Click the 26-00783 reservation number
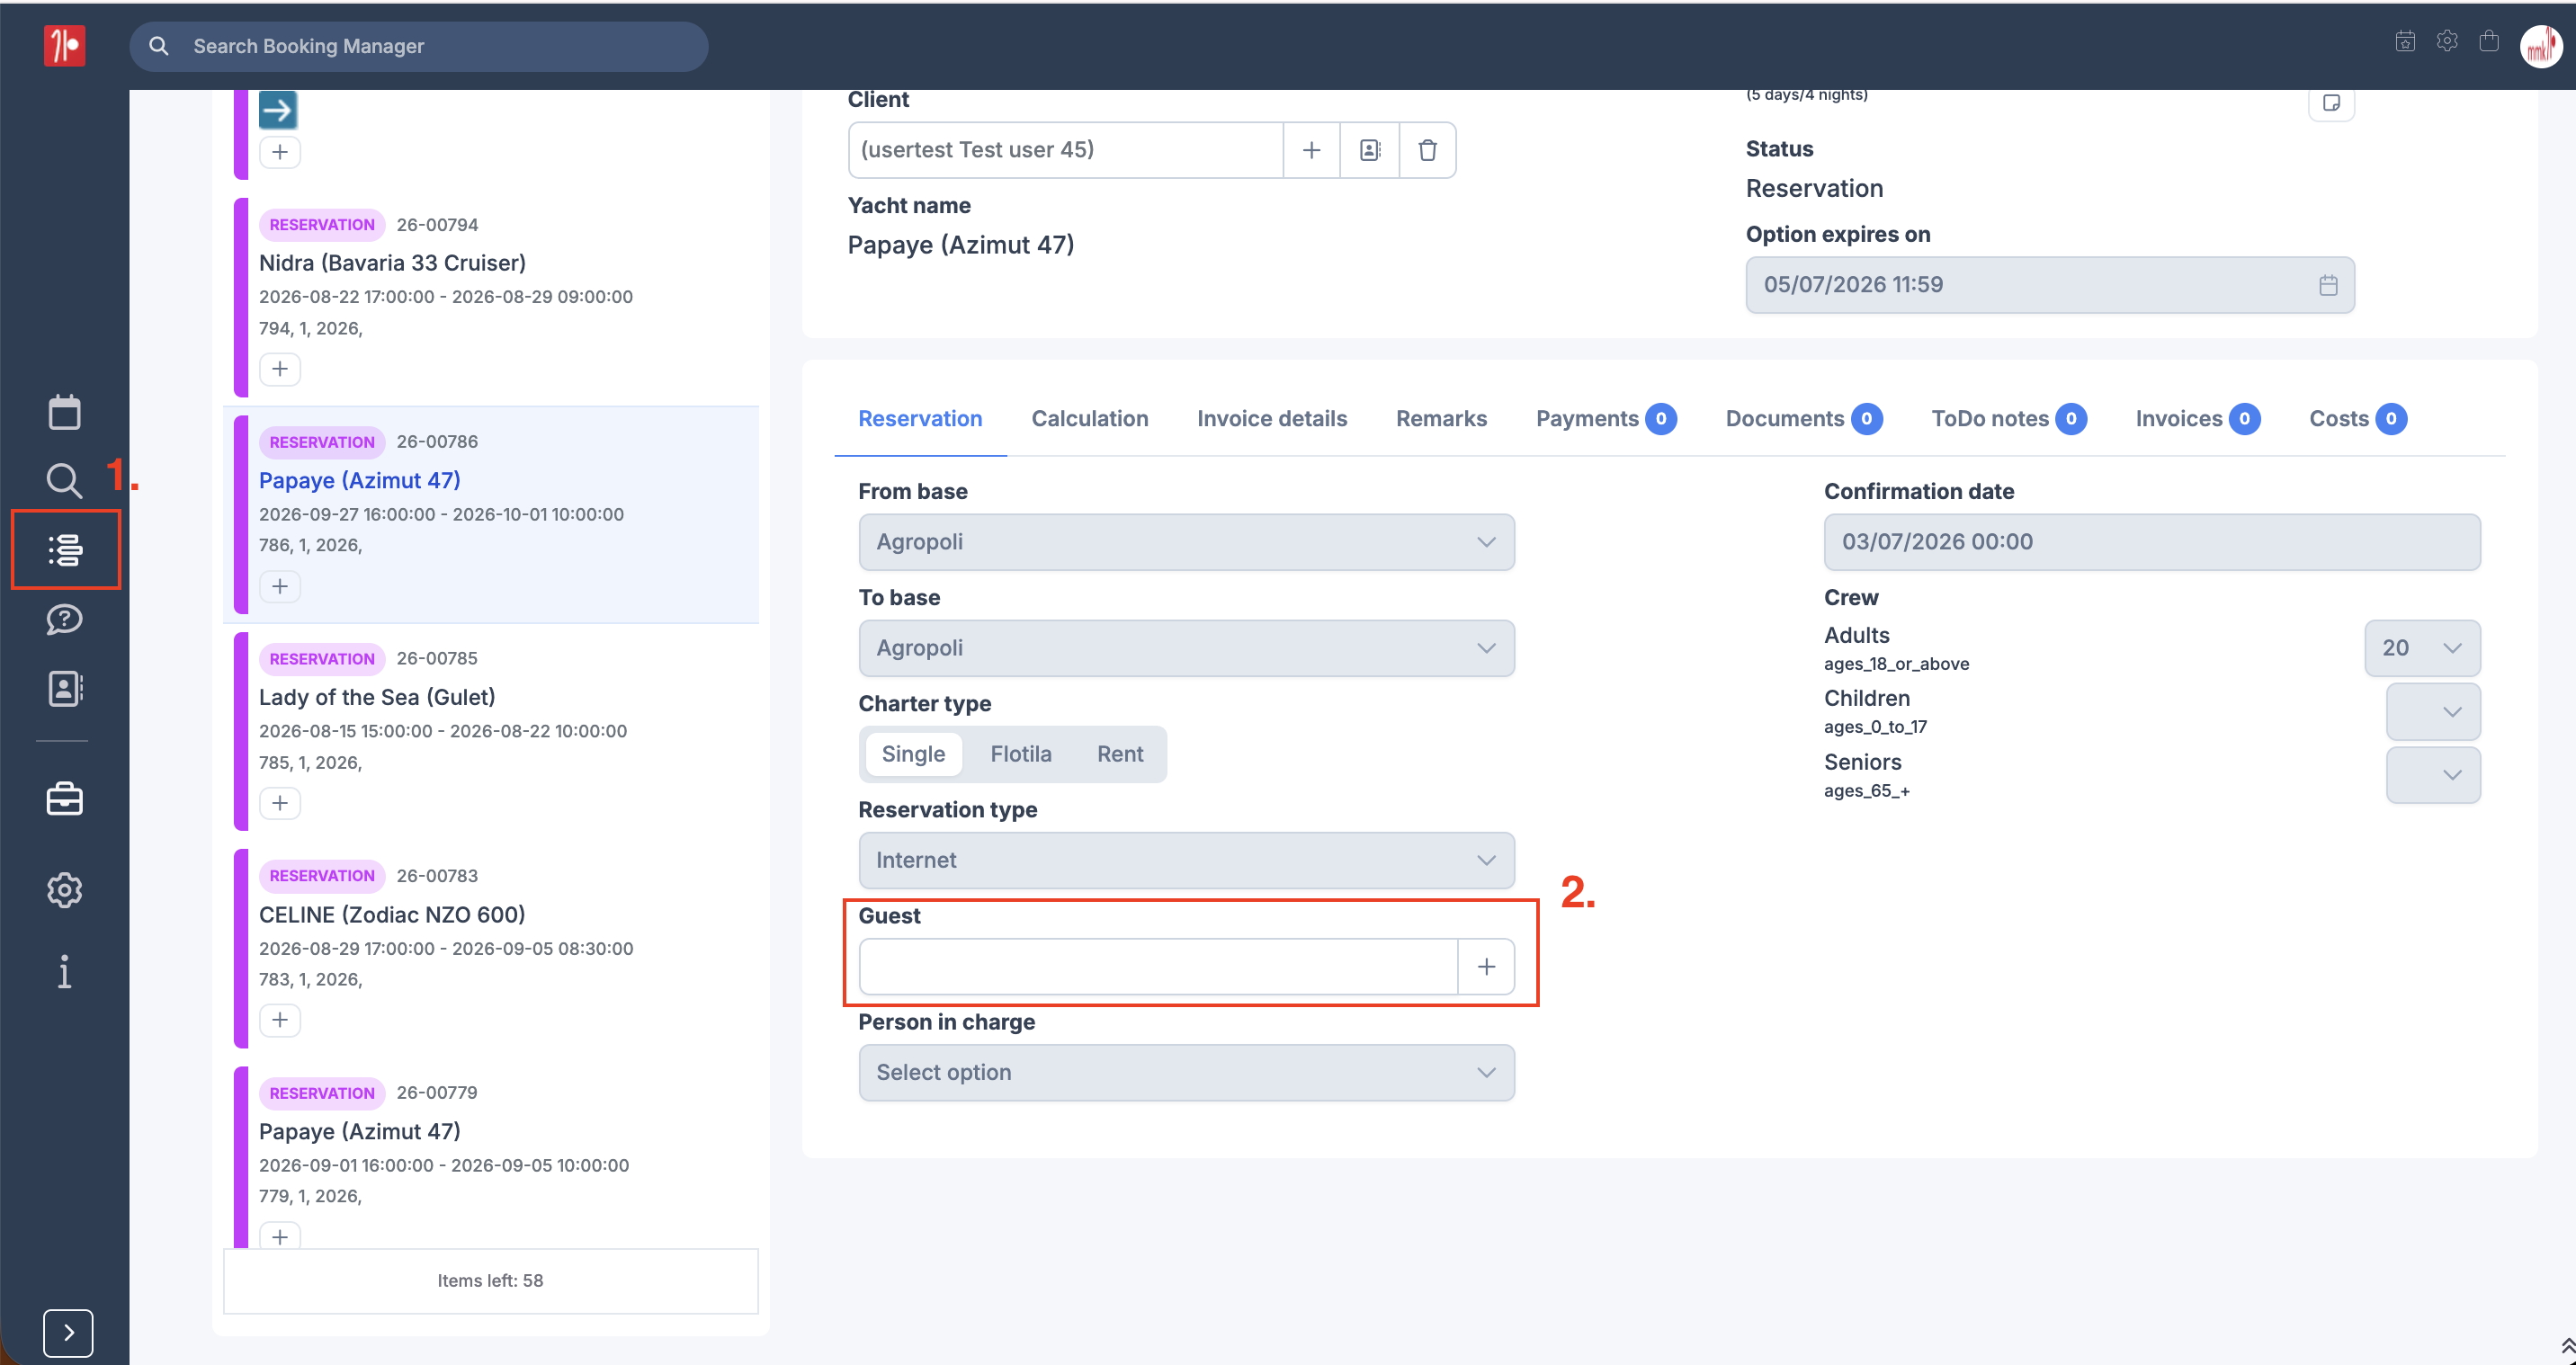Viewport: 2576px width, 1365px height. (437, 876)
